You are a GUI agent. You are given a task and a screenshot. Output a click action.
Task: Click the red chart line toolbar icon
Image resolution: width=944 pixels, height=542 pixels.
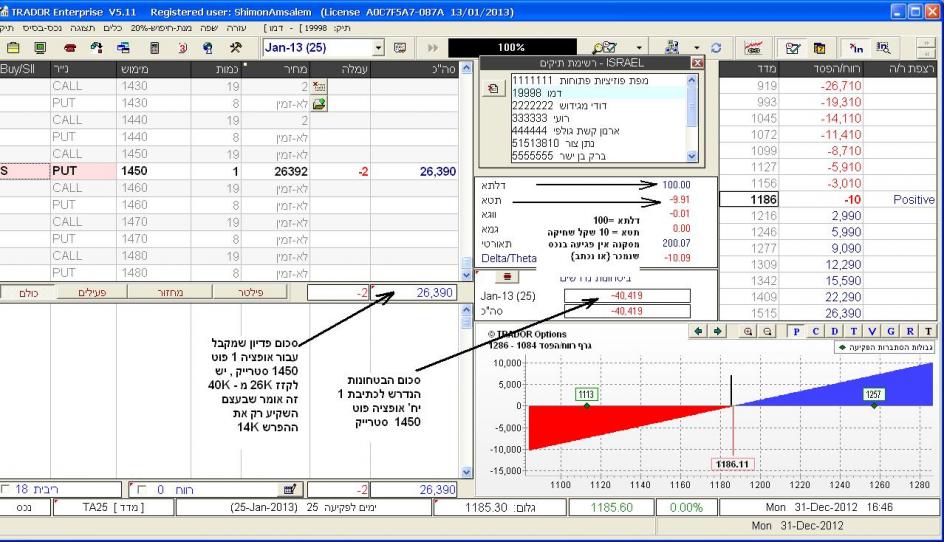753,48
